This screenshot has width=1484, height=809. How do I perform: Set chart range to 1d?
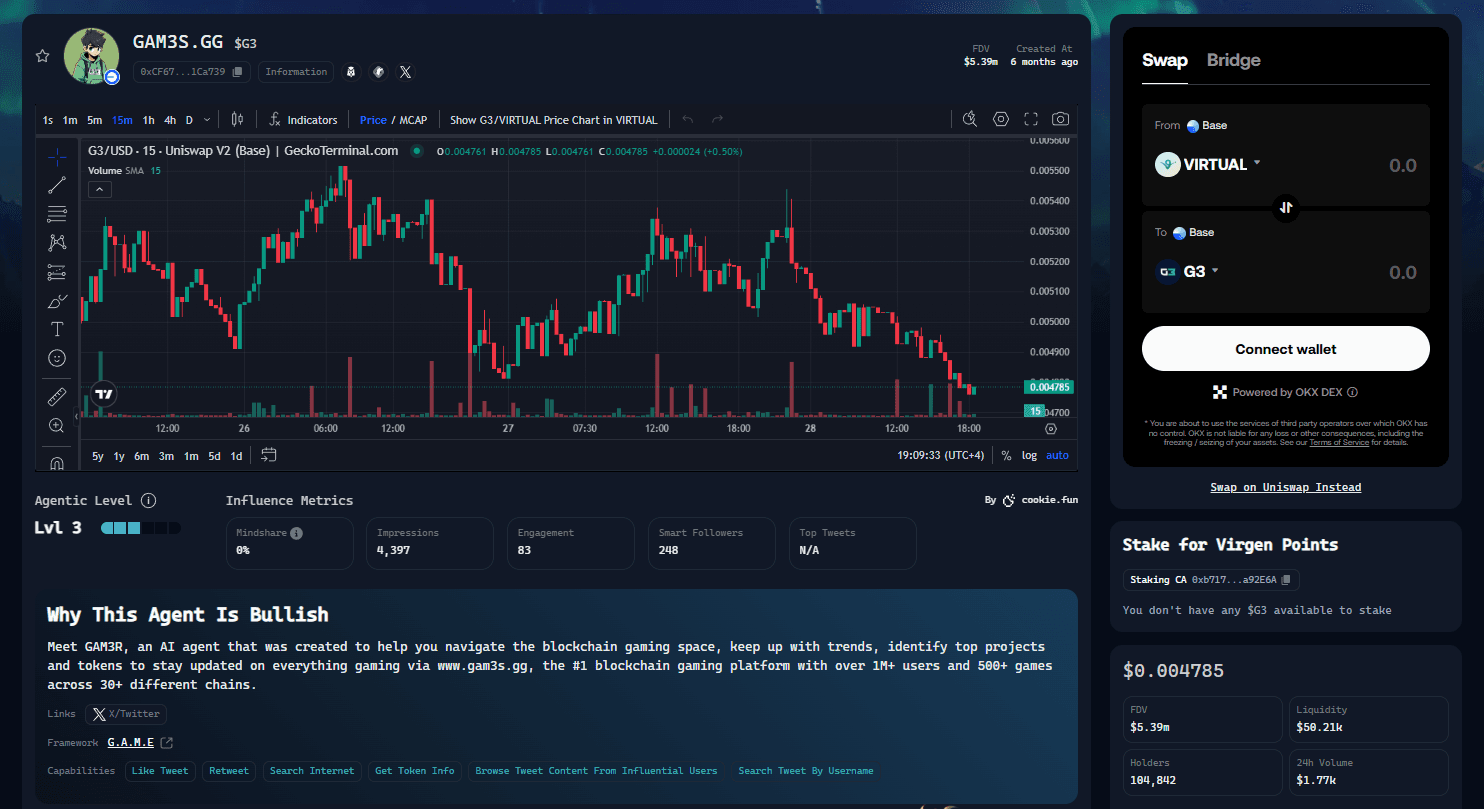pos(237,456)
